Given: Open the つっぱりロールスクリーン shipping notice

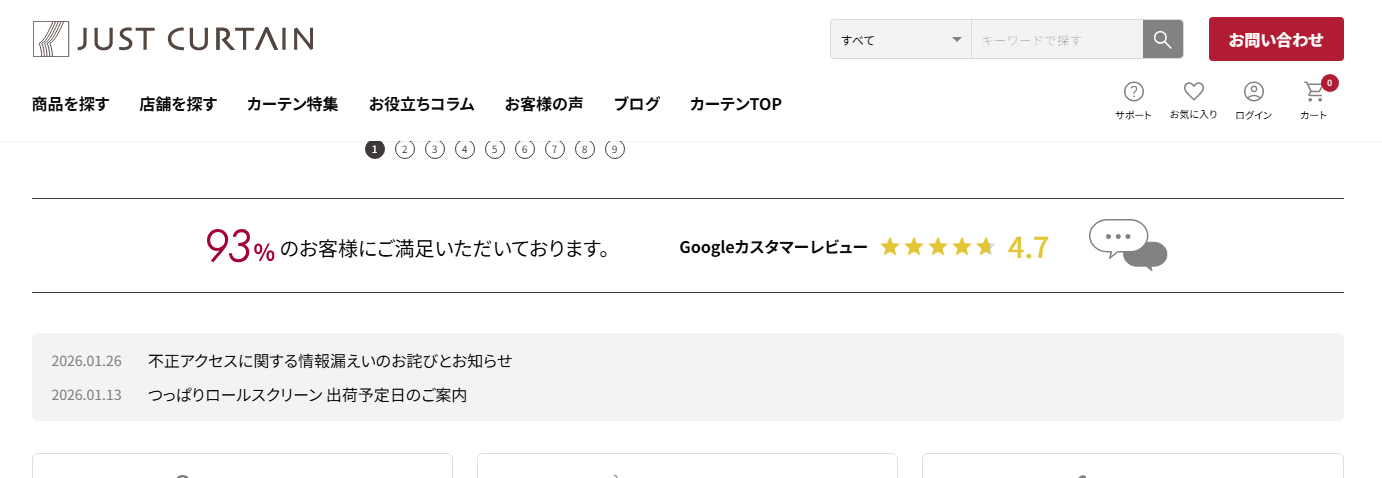Looking at the screenshot, I should pos(307,394).
